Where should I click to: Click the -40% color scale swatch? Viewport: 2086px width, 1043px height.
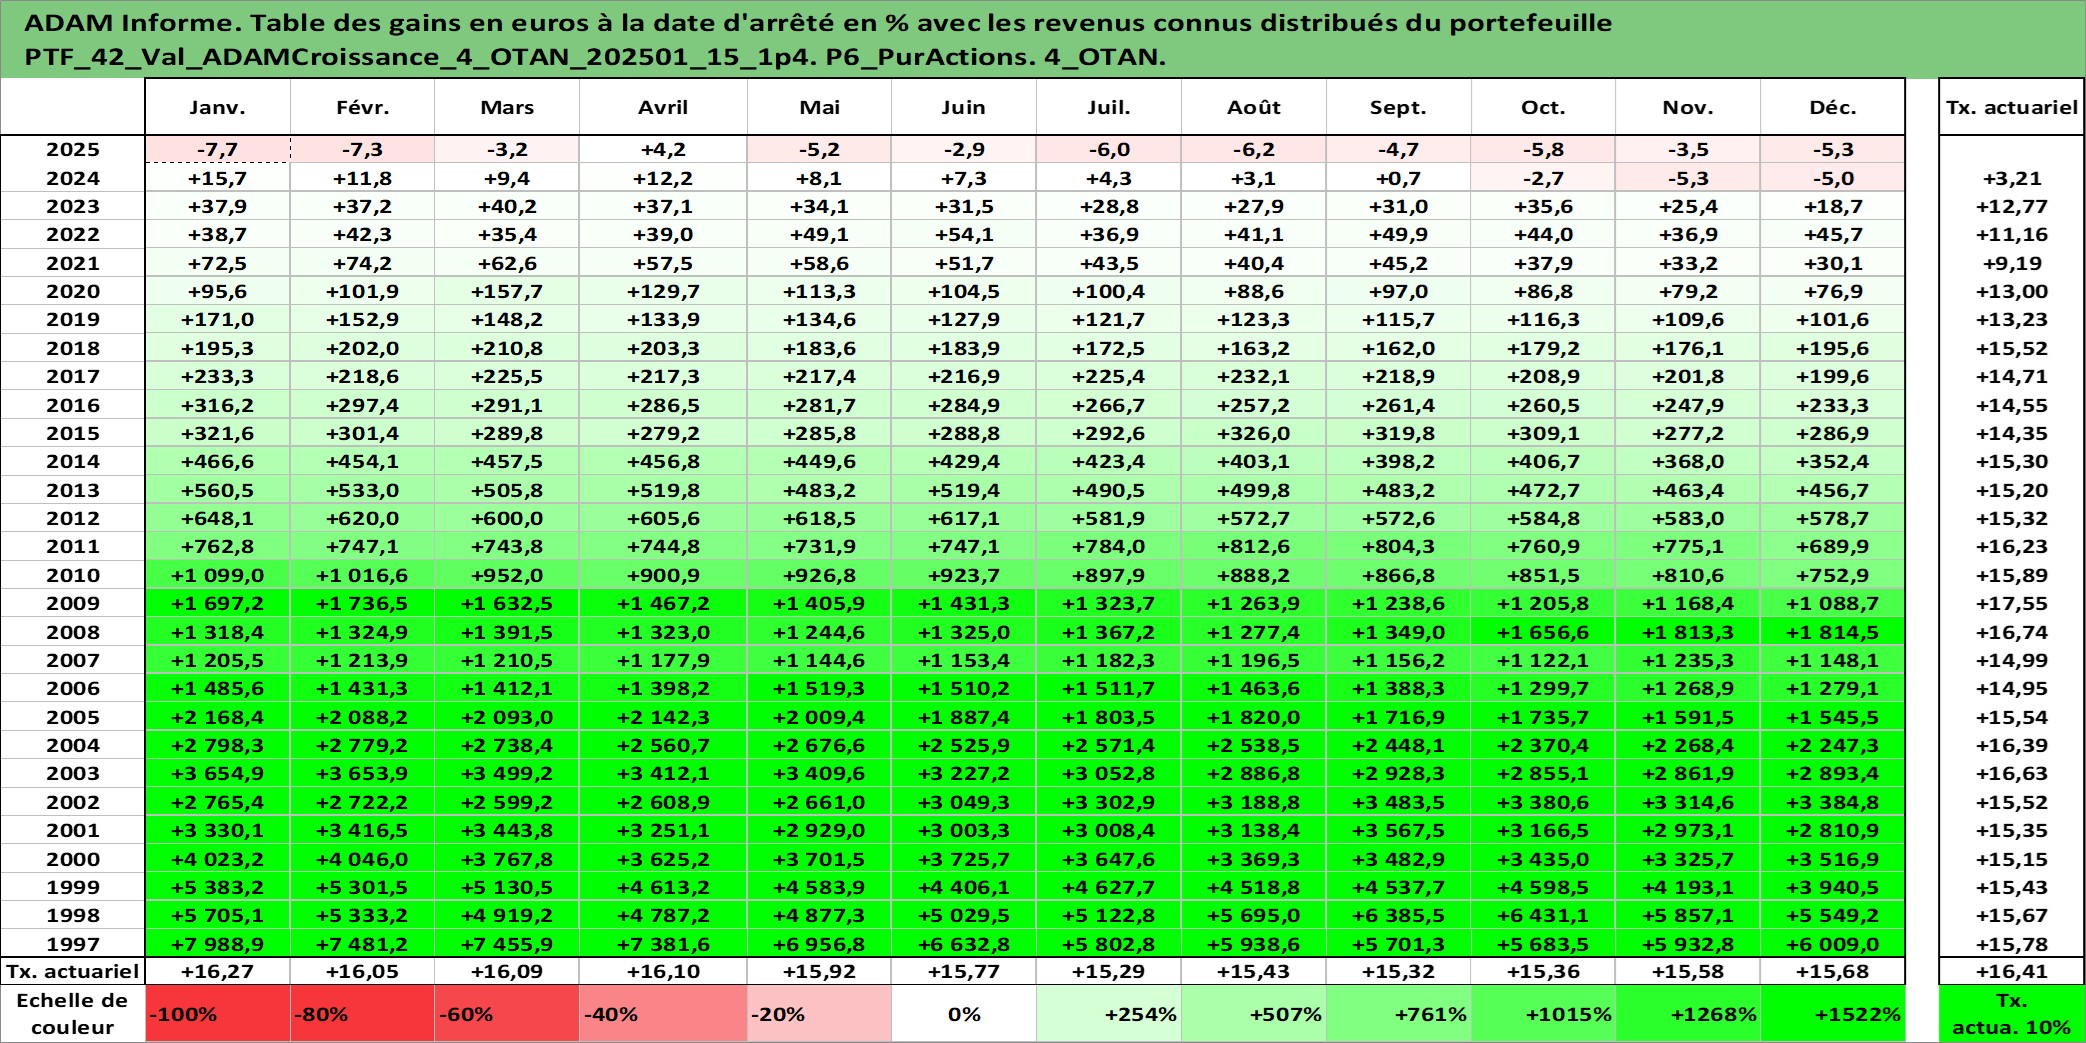click(x=663, y=1014)
